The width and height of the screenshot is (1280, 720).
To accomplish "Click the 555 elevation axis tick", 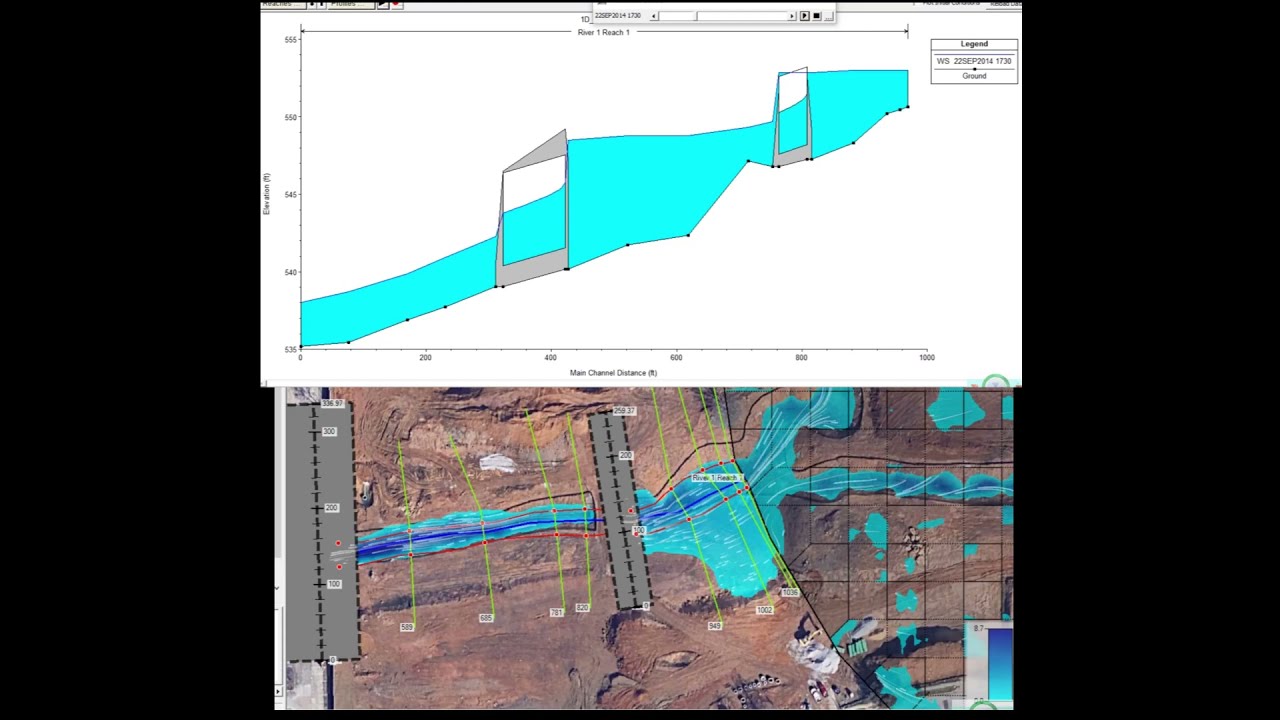I will pyautogui.click(x=291, y=40).
